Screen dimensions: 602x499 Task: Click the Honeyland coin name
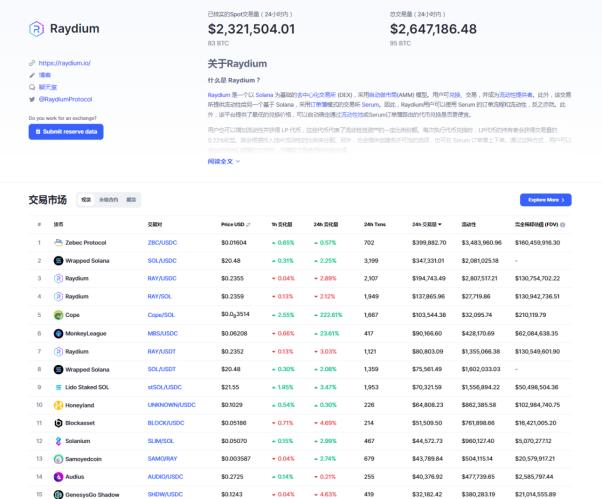tap(79, 405)
